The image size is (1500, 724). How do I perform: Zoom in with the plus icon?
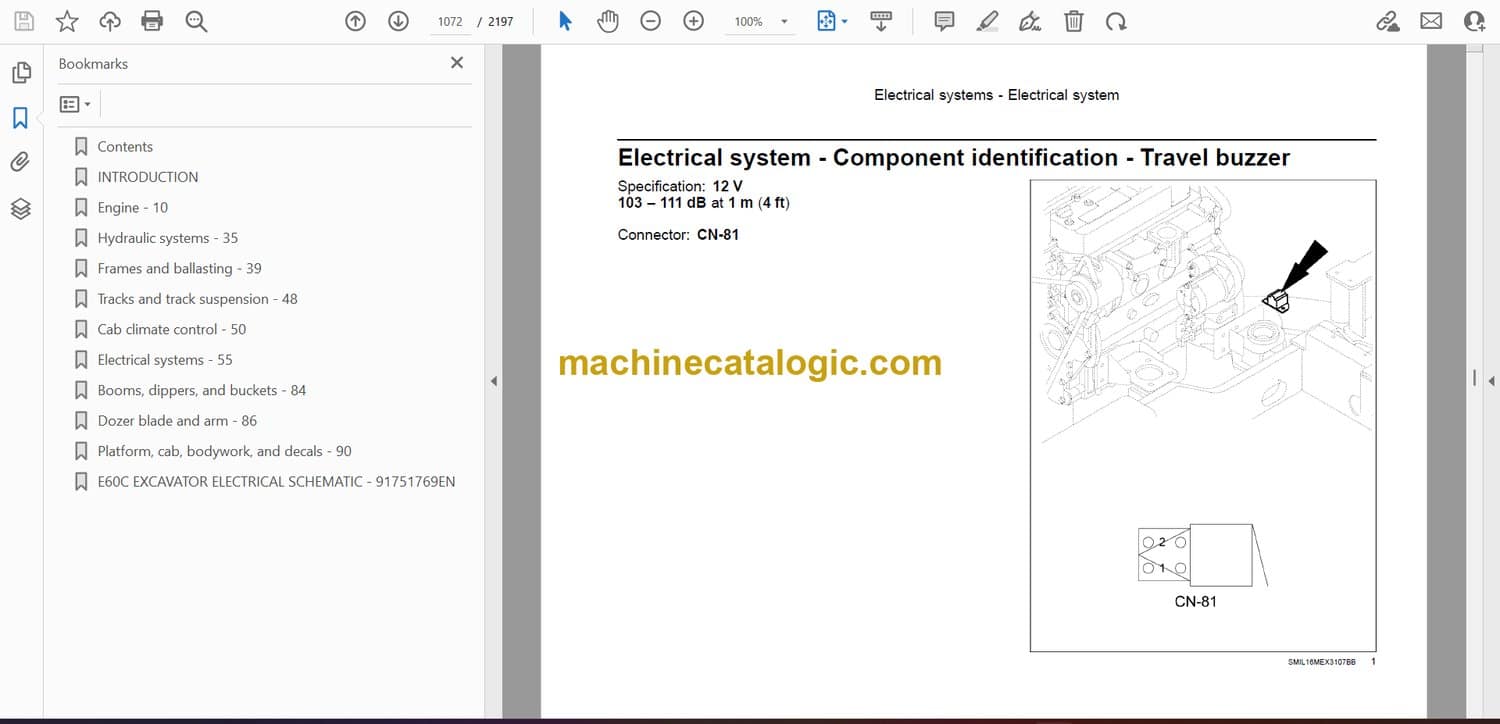(x=693, y=21)
